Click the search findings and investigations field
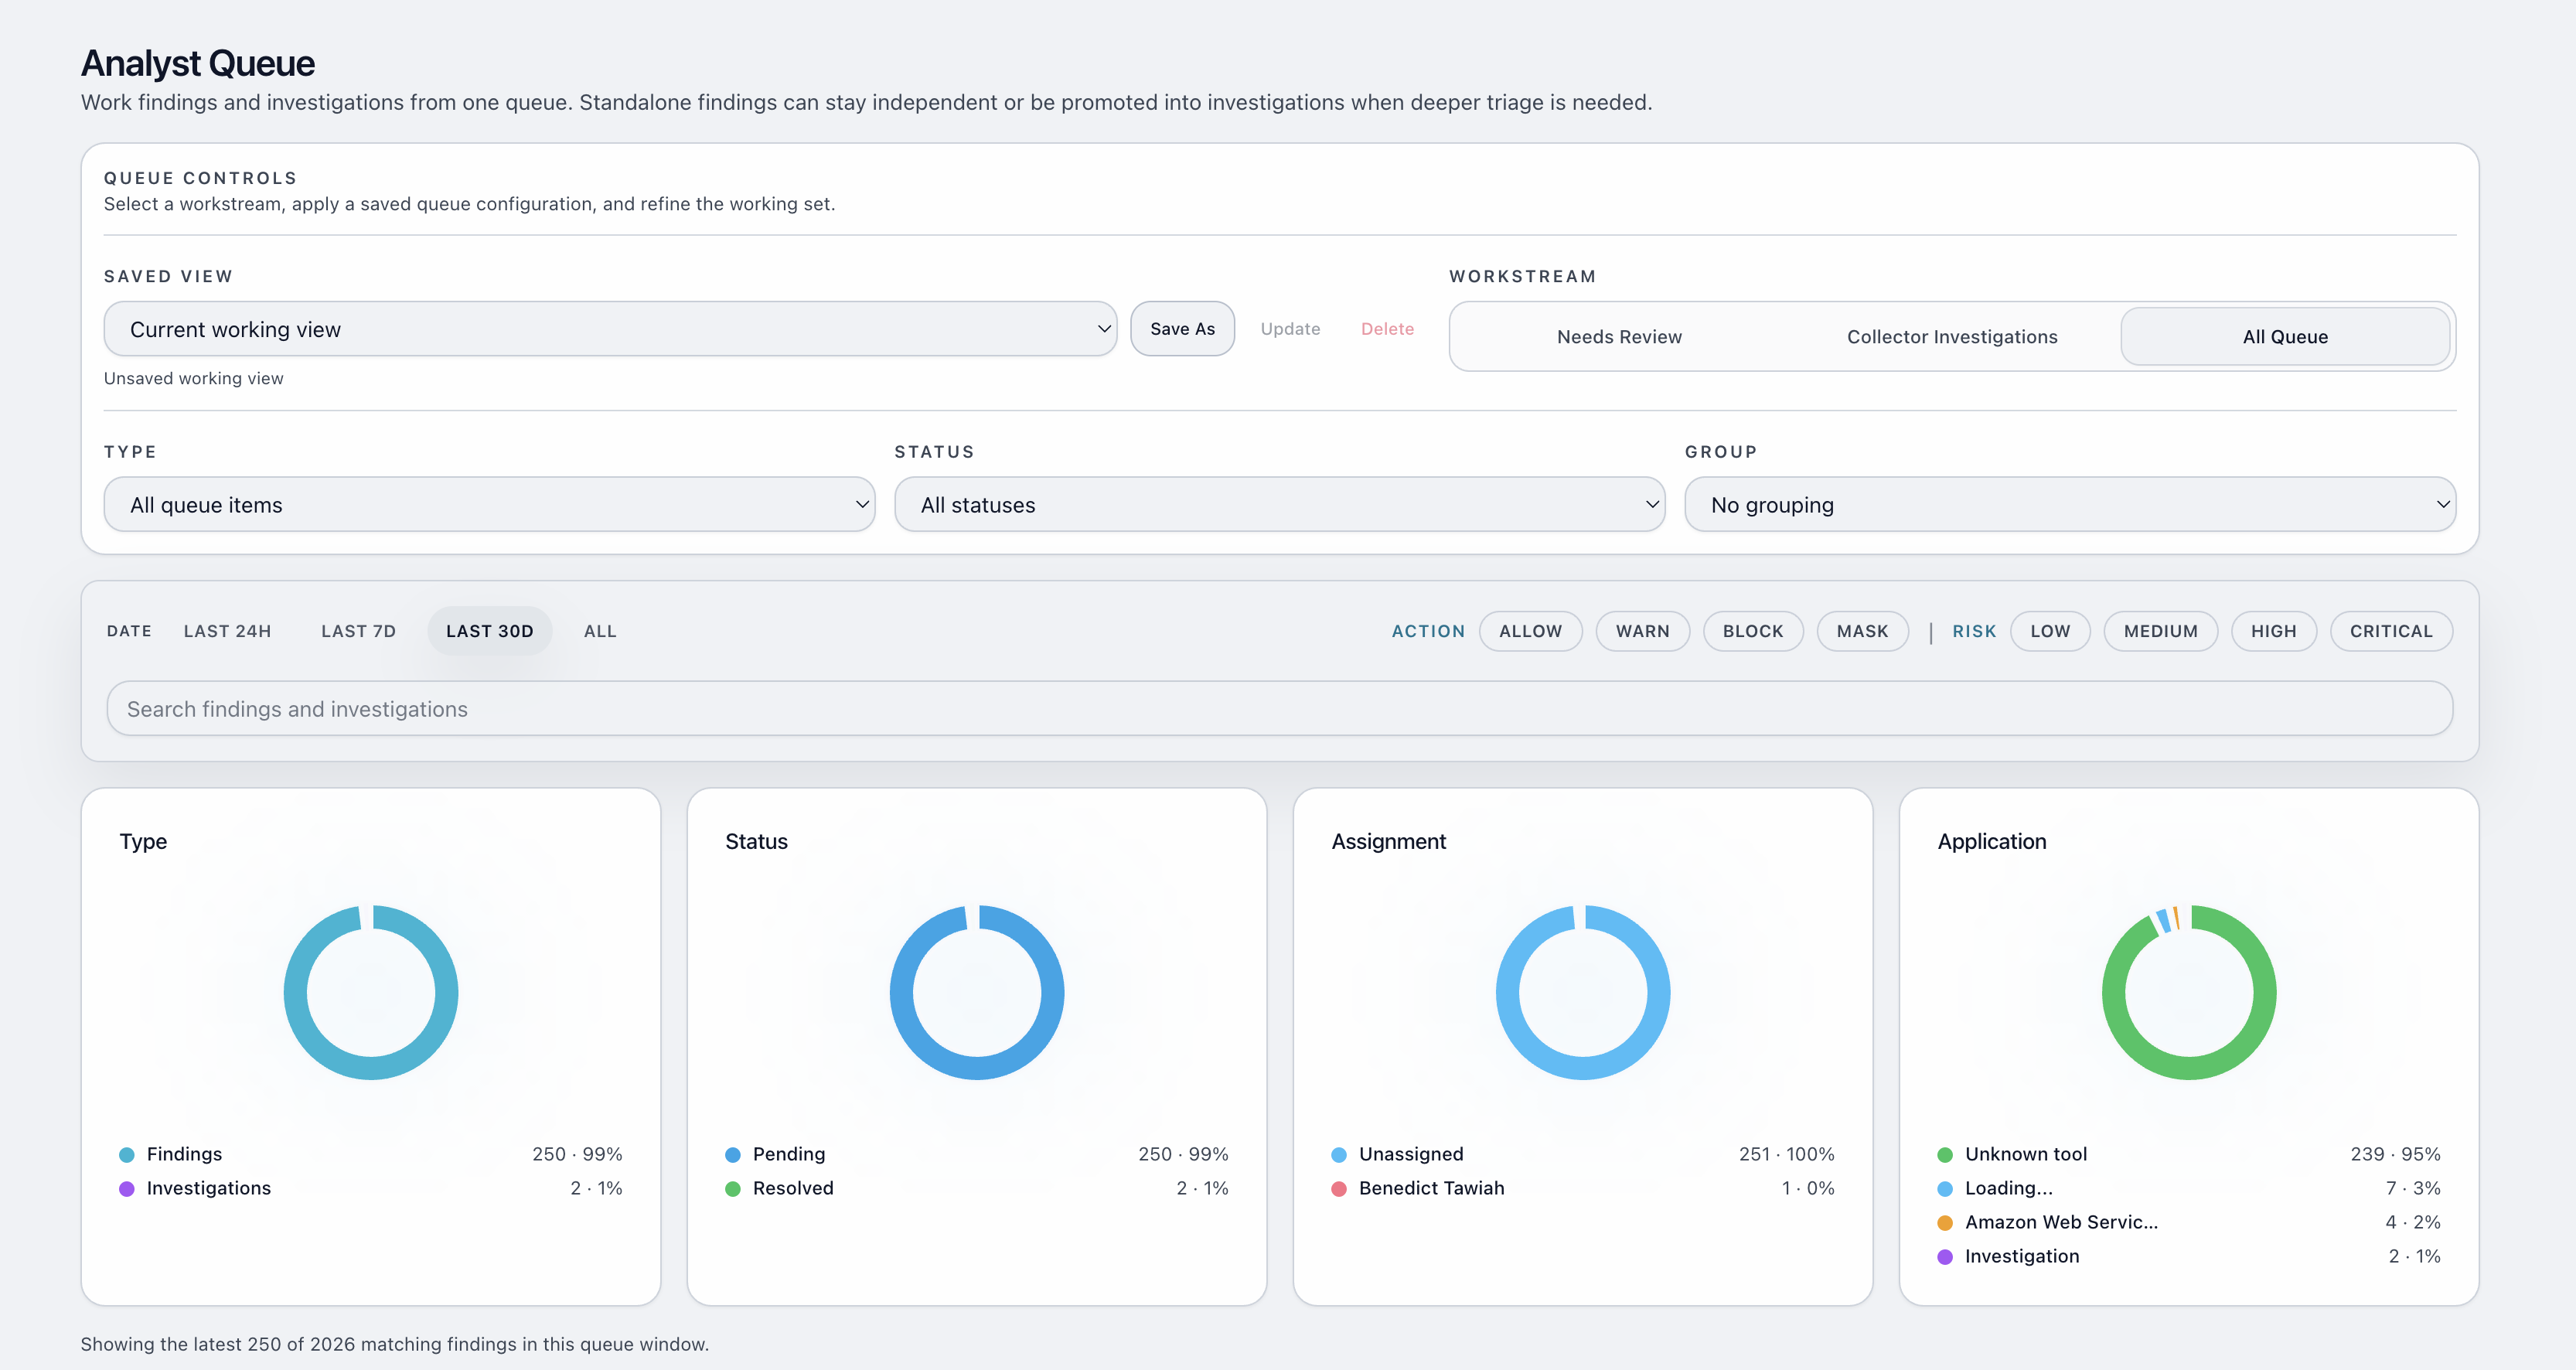Viewport: 2576px width, 1370px height. 1279,709
